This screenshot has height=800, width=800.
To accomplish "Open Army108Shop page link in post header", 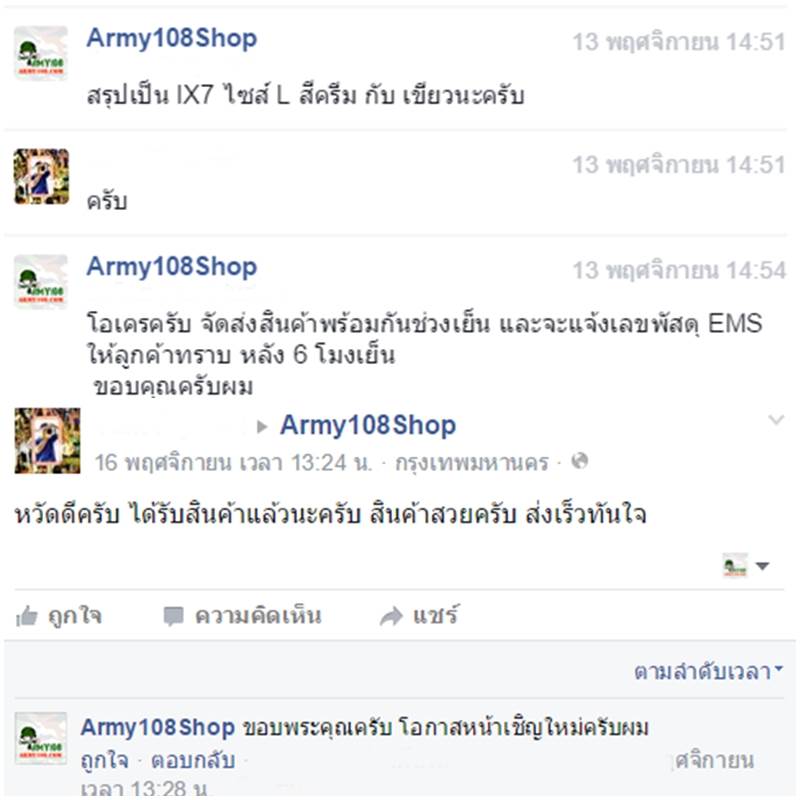I will click(368, 425).
